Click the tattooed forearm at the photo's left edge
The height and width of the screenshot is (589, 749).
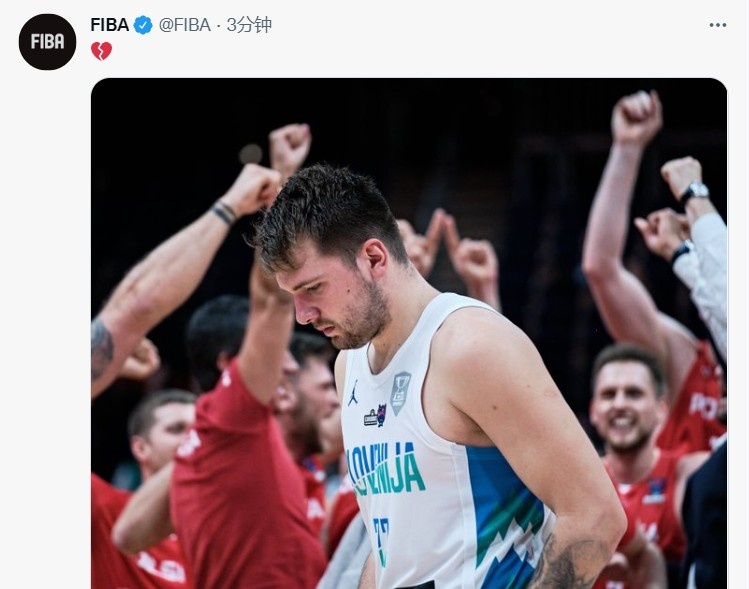pos(101,346)
